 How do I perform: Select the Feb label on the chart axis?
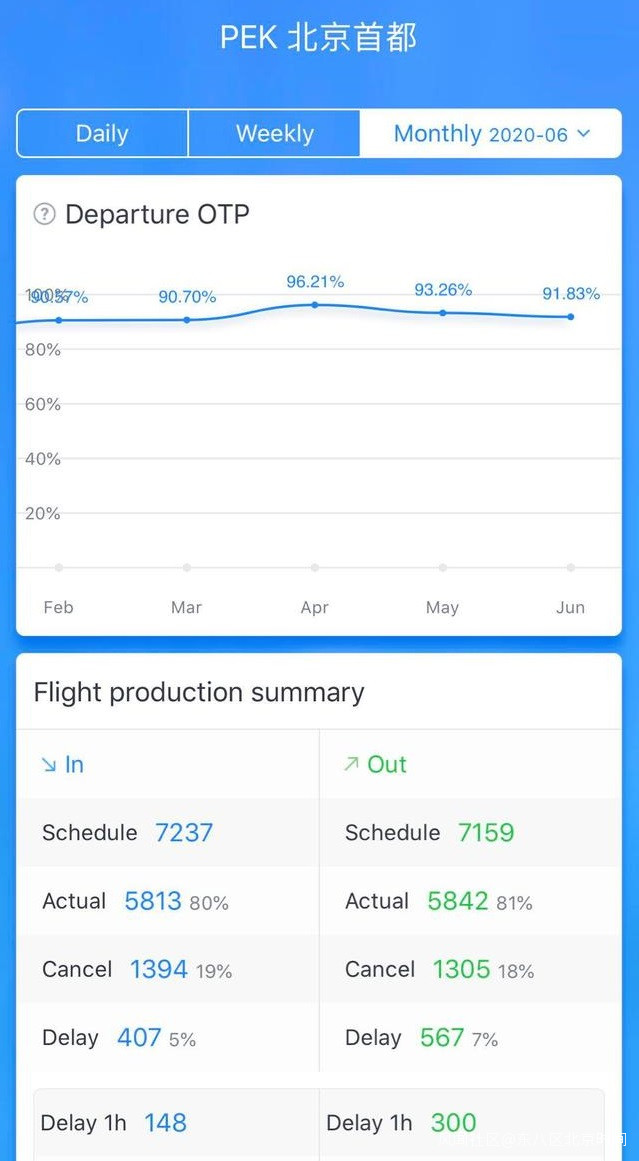click(59, 607)
